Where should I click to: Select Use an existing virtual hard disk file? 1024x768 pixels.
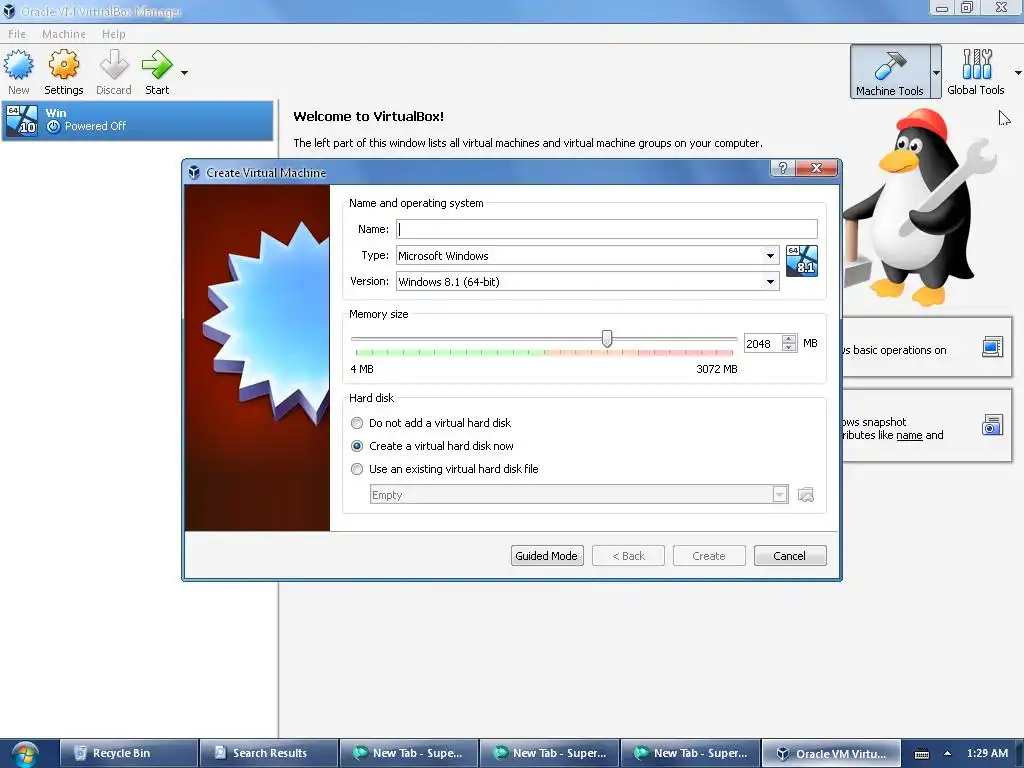pyautogui.click(x=445, y=469)
